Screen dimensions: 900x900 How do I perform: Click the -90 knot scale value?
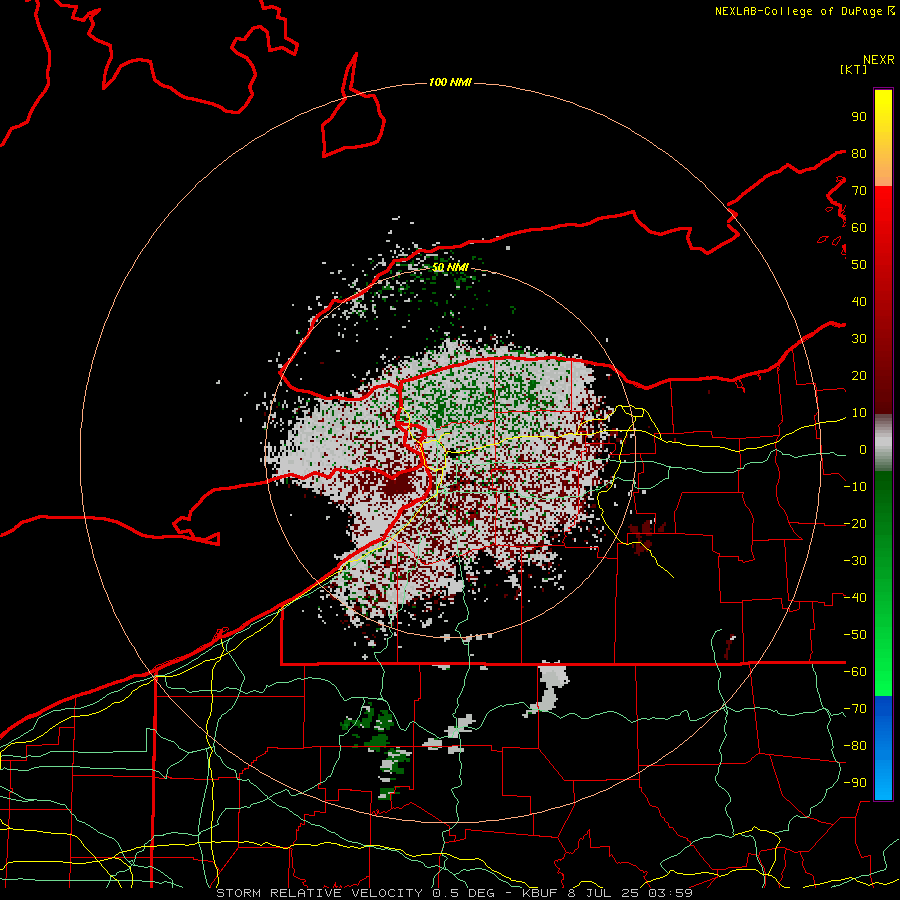coord(855,783)
